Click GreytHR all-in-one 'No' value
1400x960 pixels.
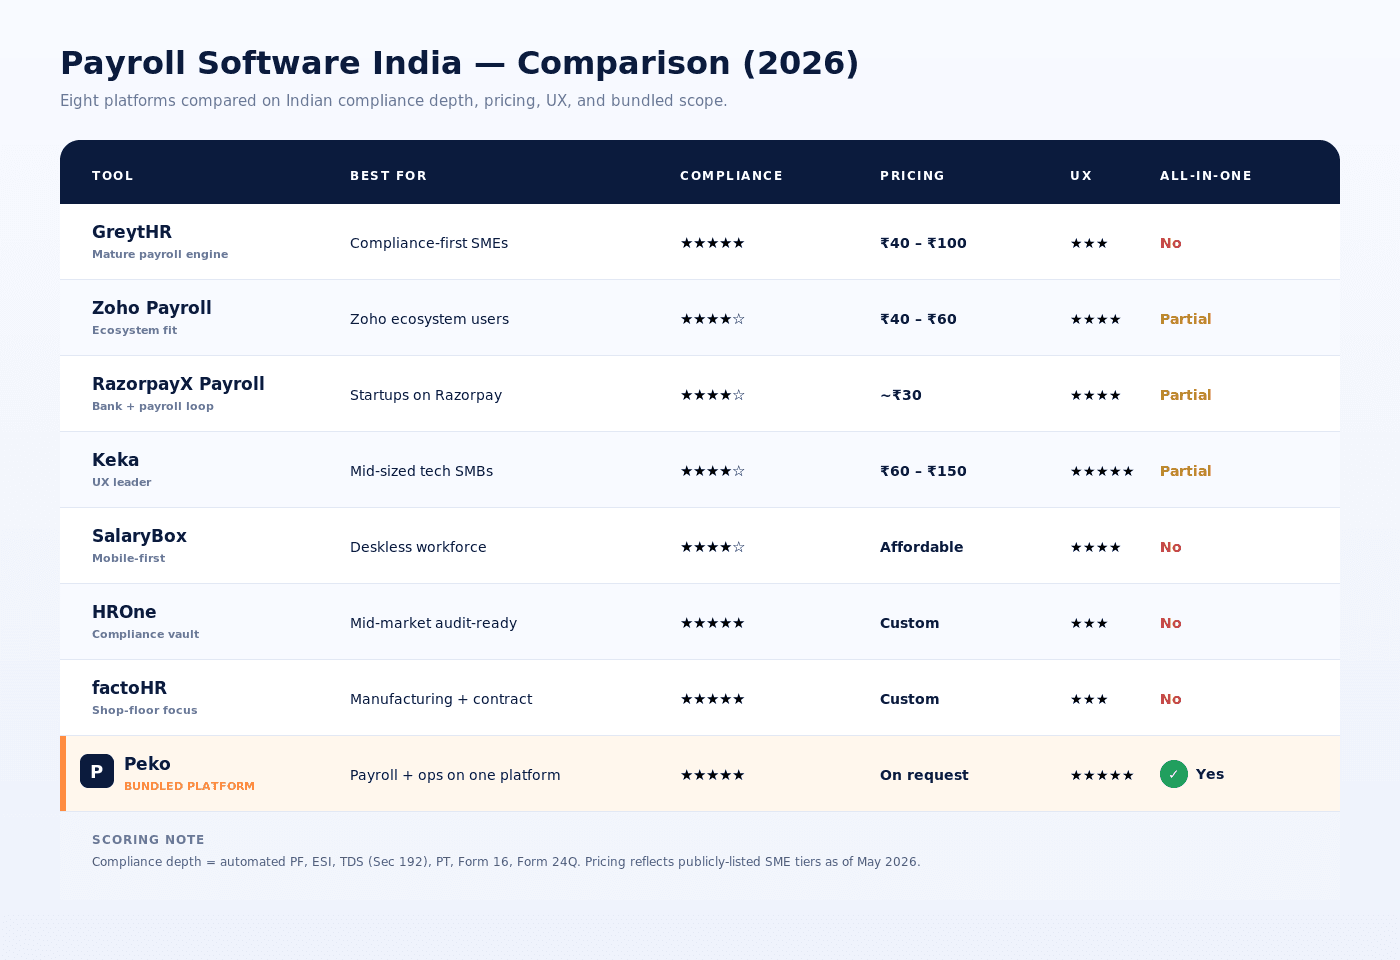1171,243
